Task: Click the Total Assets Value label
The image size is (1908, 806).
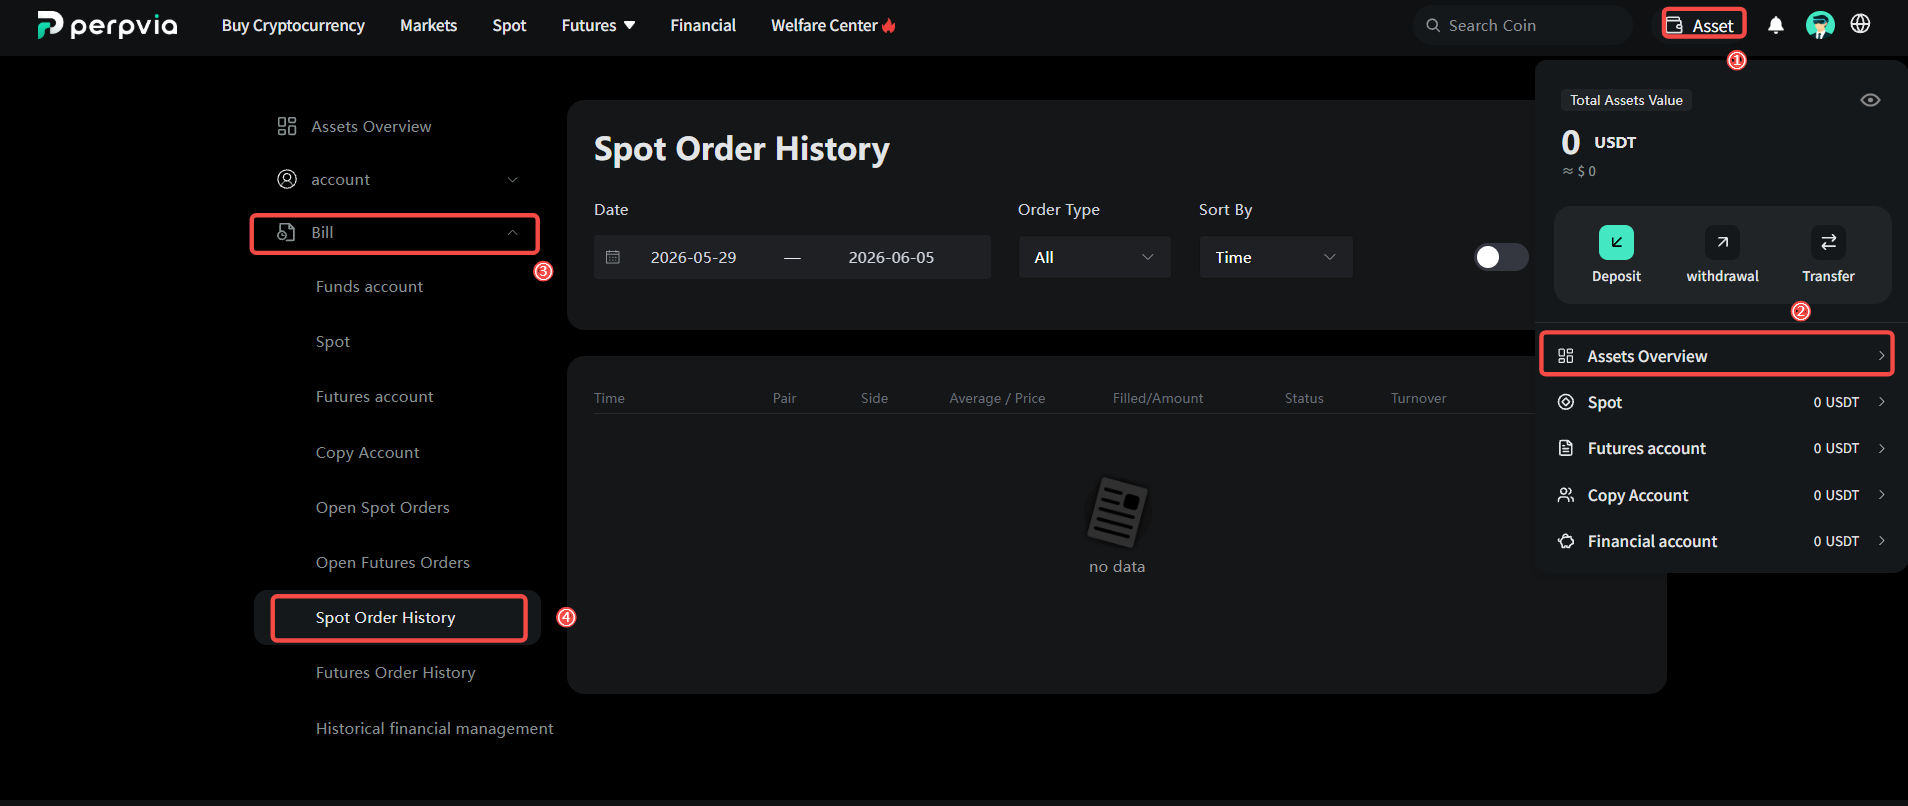Action: point(1626,100)
